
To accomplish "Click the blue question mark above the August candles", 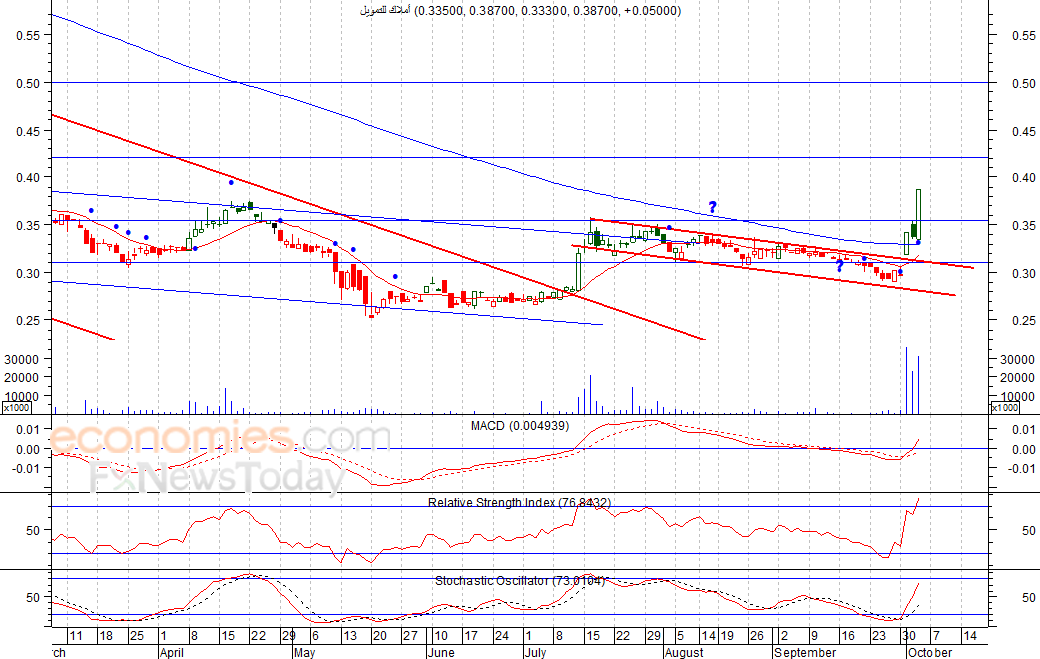I will pyautogui.click(x=712, y=208).
